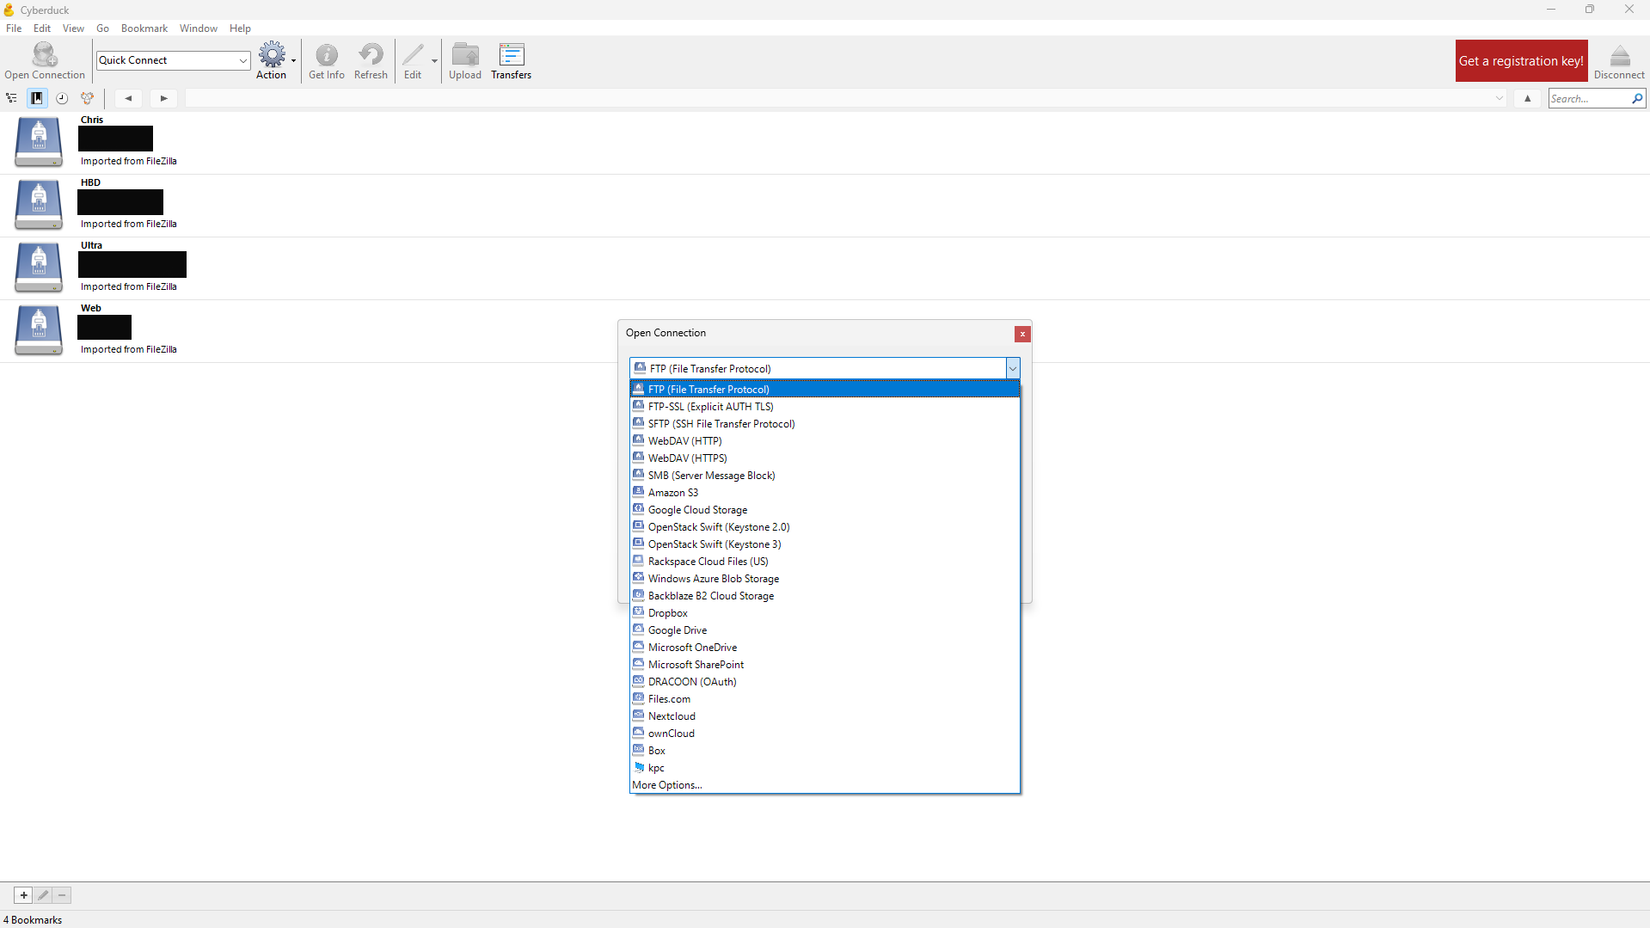Open the Action gear menu

coord(272,60)
